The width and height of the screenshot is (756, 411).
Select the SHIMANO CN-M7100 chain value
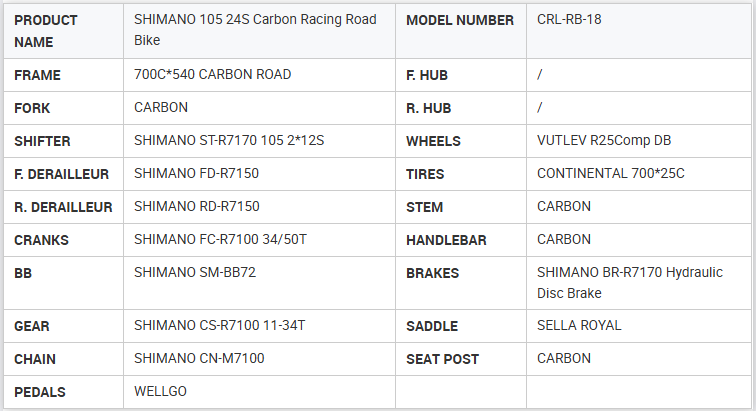pyautogui.click(x=199, y=359)
